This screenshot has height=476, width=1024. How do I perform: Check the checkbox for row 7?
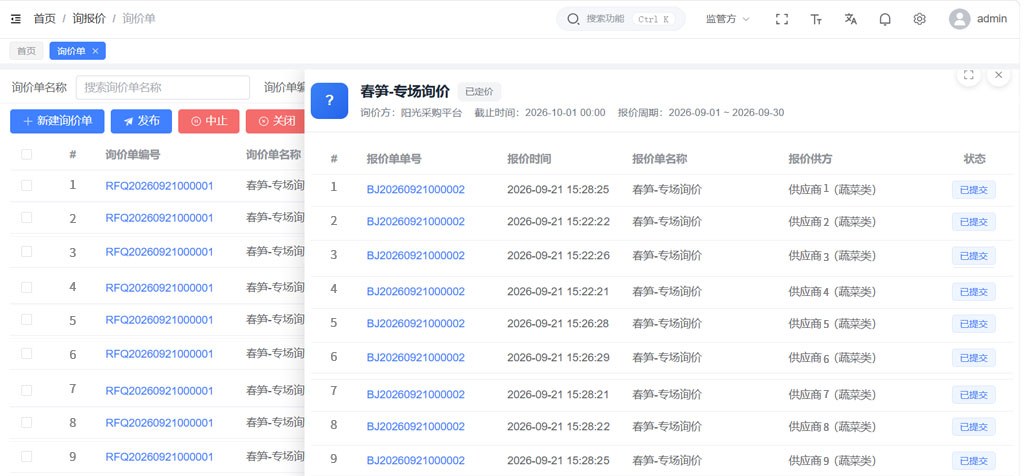(26, 390)
